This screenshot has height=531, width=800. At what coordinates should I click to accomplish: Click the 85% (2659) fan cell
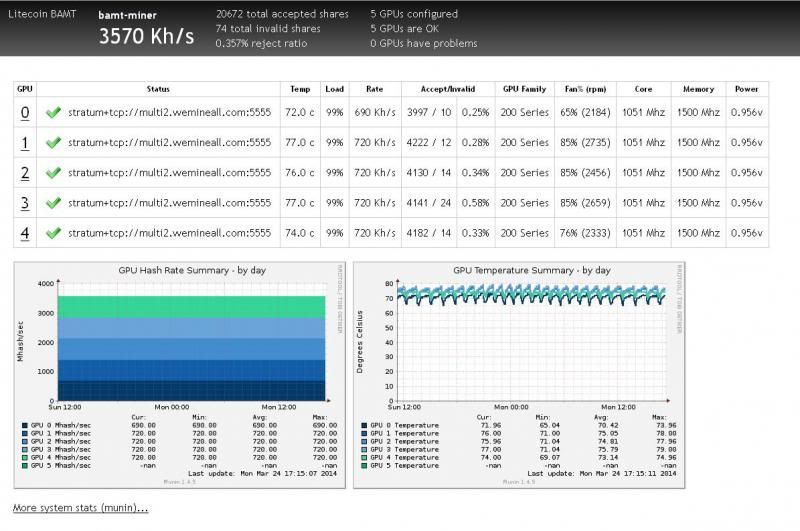click(585, 203)
